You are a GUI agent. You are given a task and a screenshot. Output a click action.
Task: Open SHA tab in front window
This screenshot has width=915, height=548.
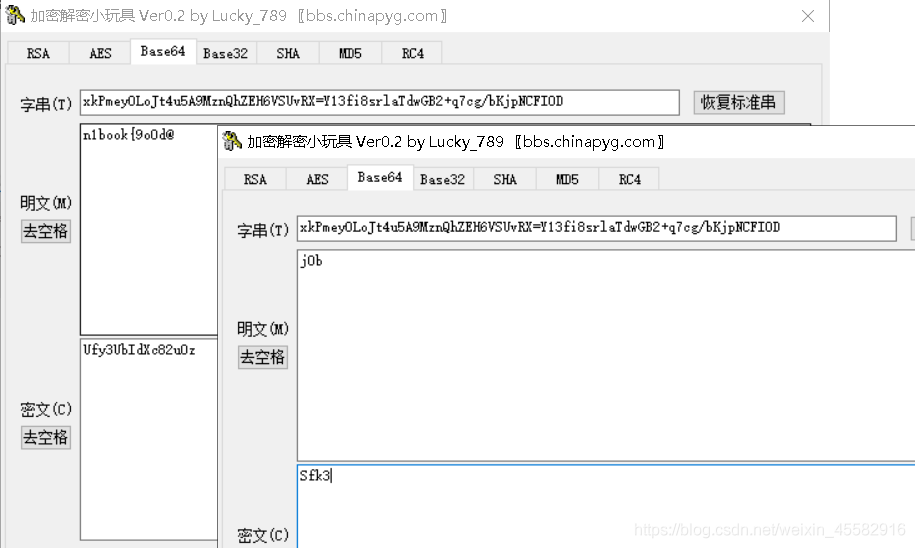pyautogui.click(x=505, y=179)
